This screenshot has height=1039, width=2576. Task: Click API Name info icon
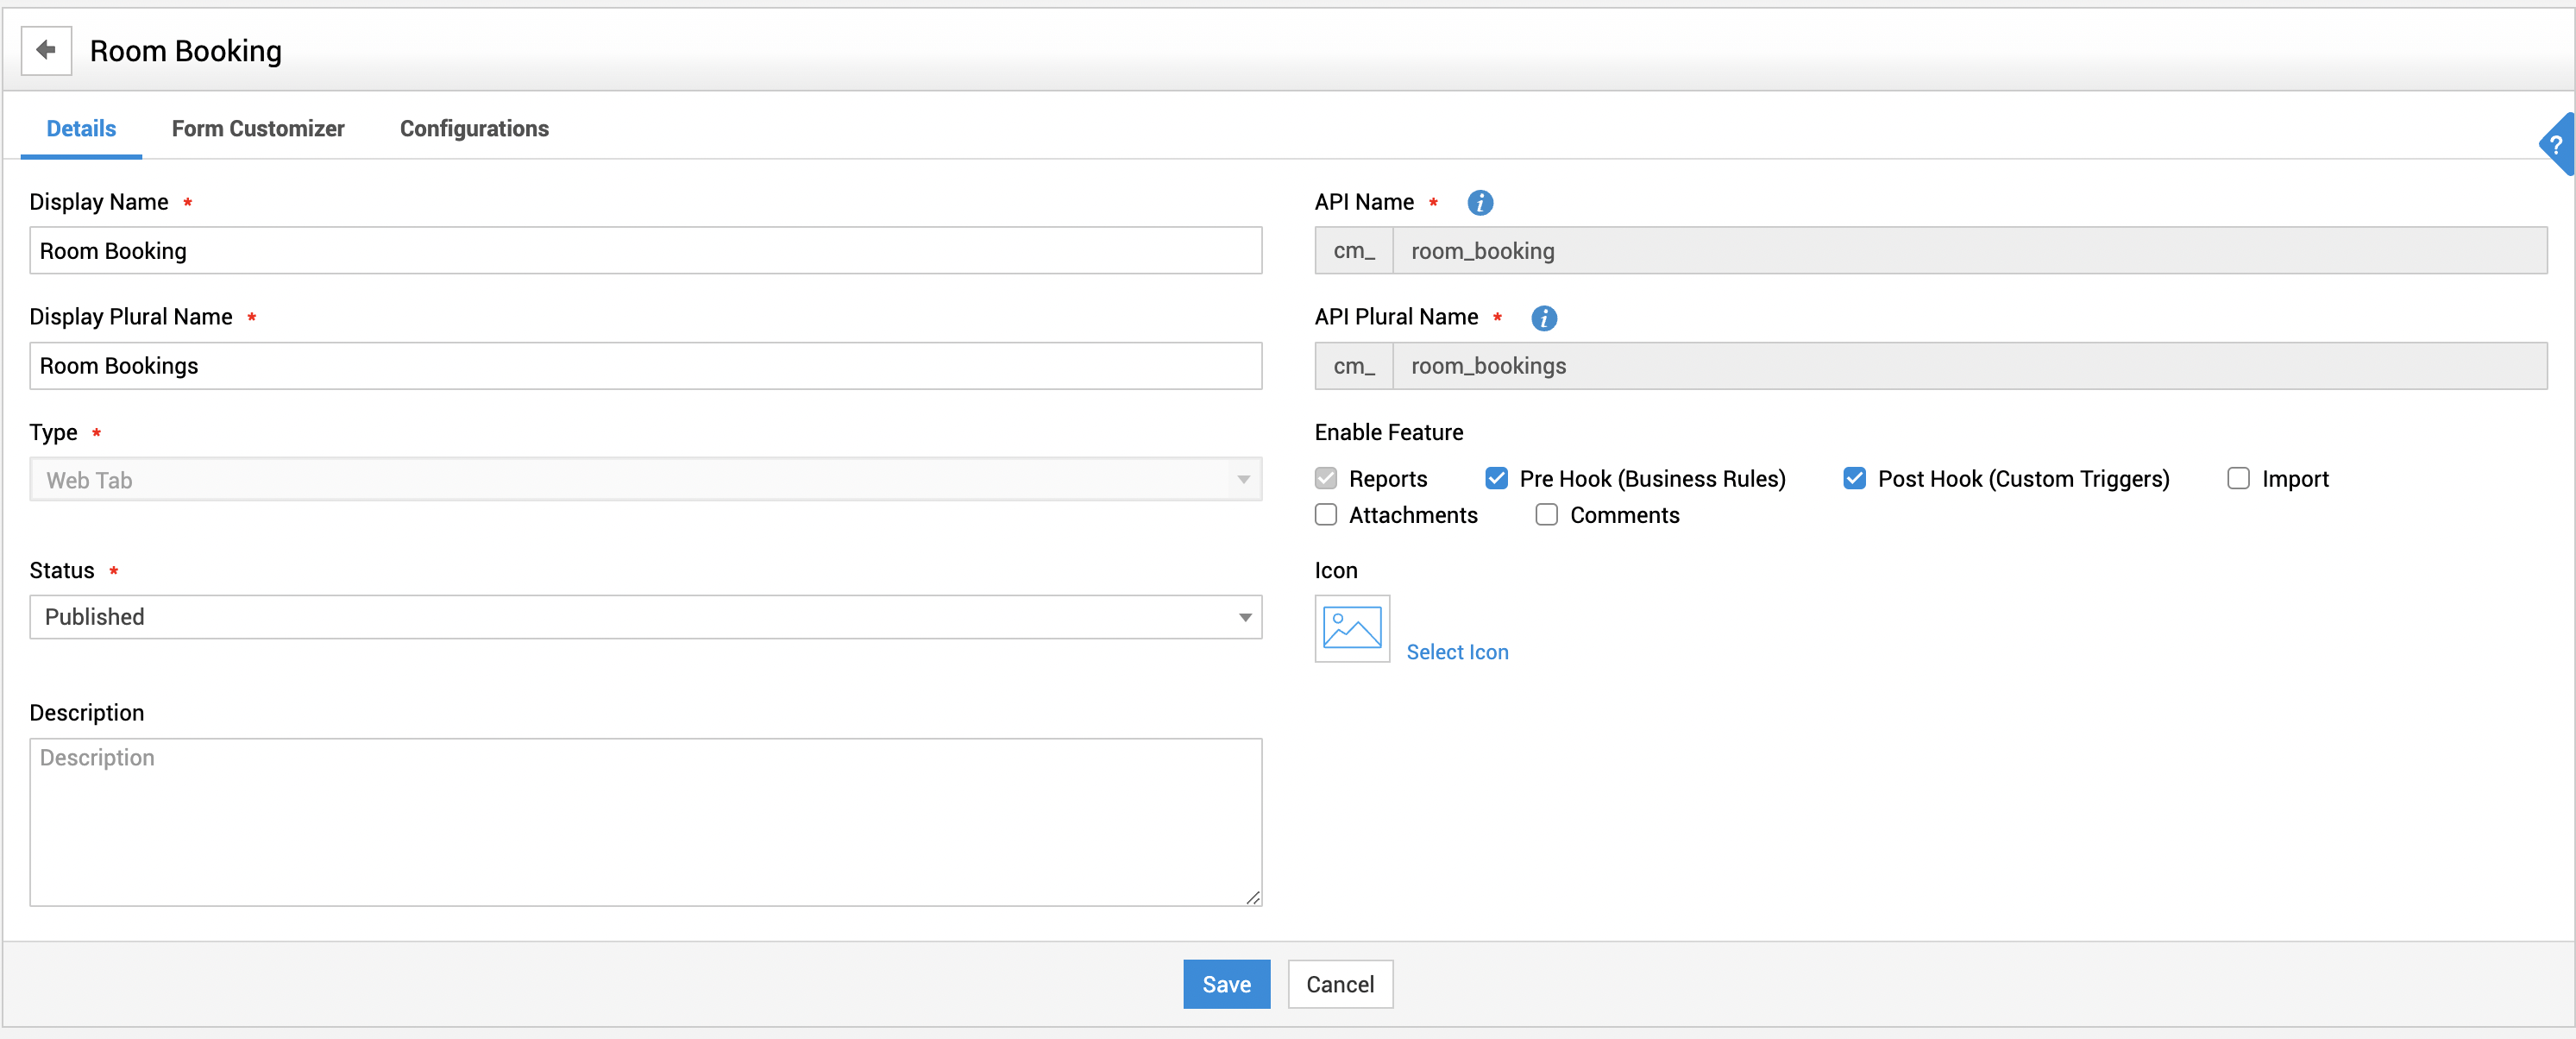(x=1479, y=203)
